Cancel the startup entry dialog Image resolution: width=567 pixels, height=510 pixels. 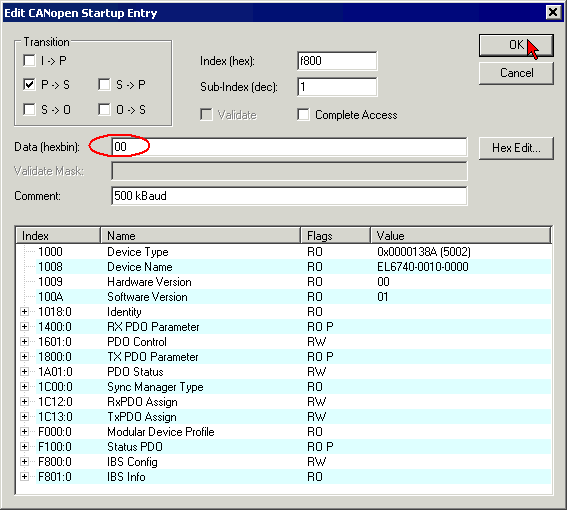(x=516, y=73)
